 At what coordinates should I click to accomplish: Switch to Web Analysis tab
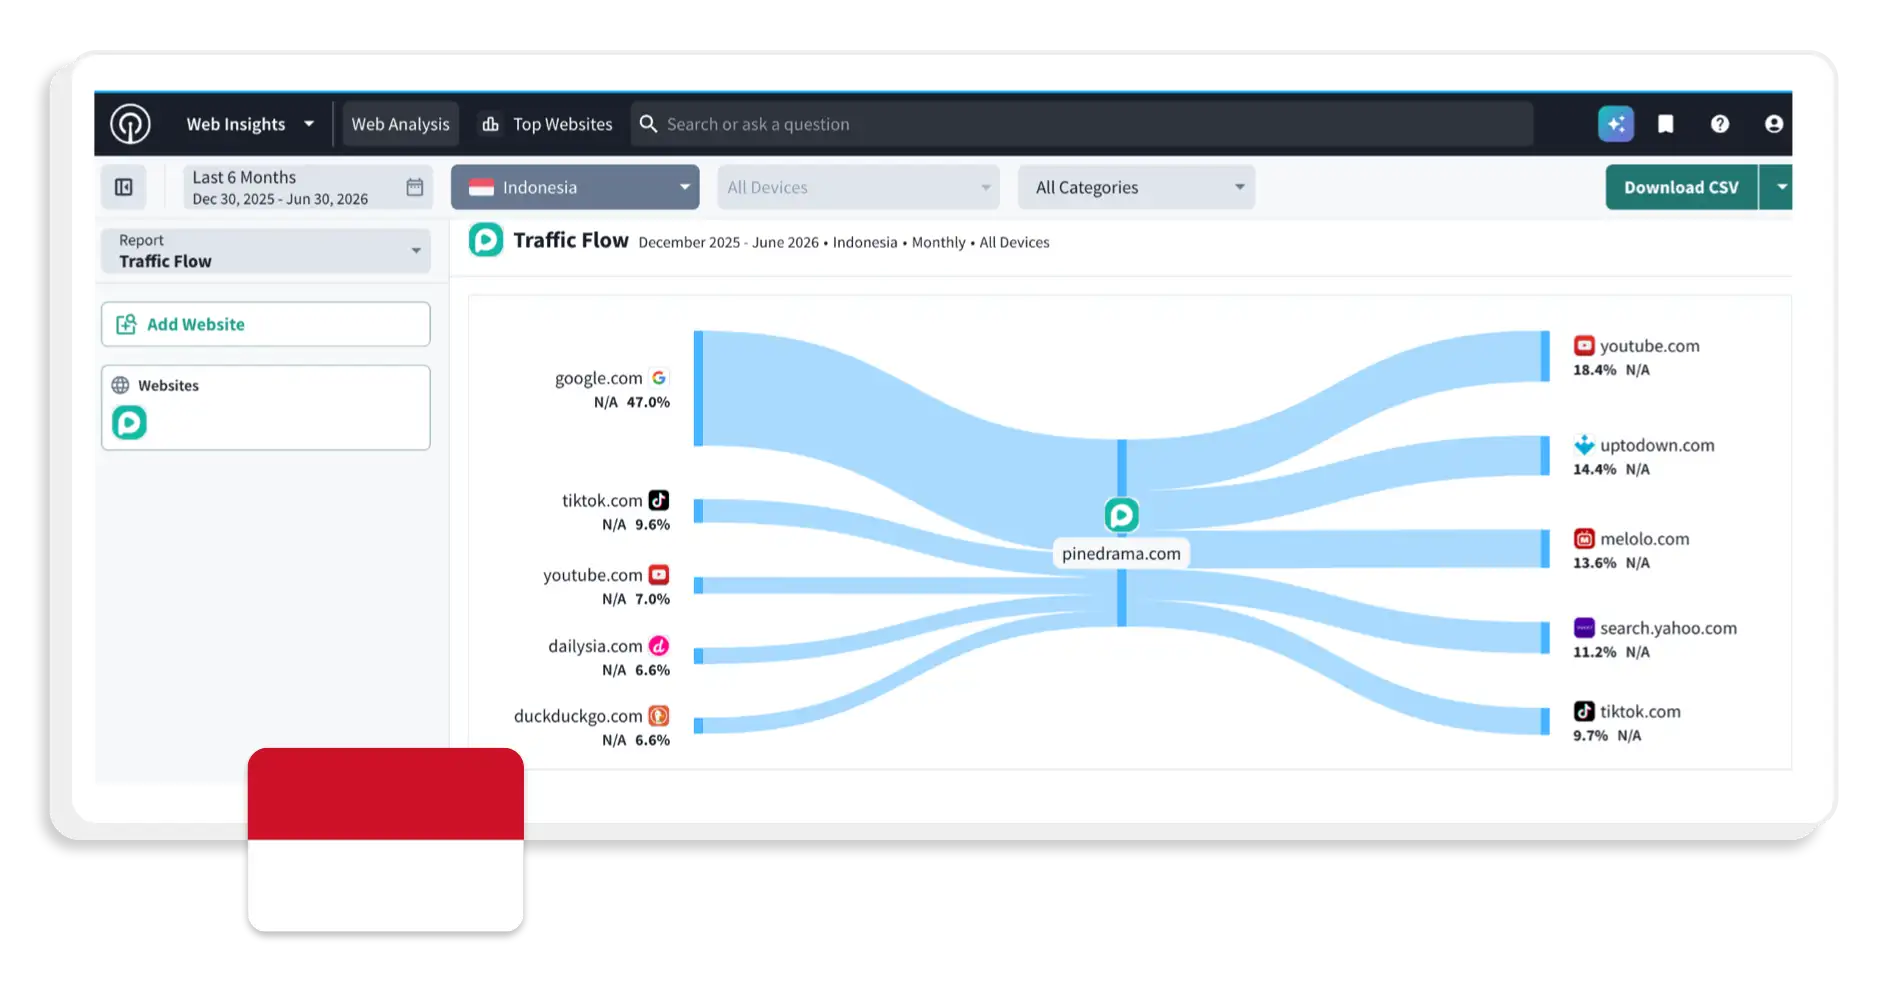coord(400,124)
